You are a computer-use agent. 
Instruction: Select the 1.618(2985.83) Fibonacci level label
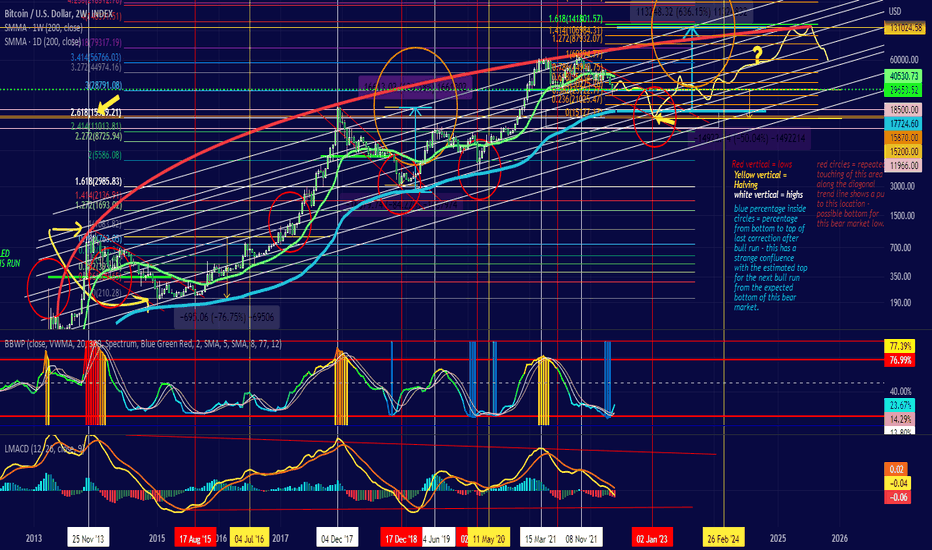pos(98,181)
